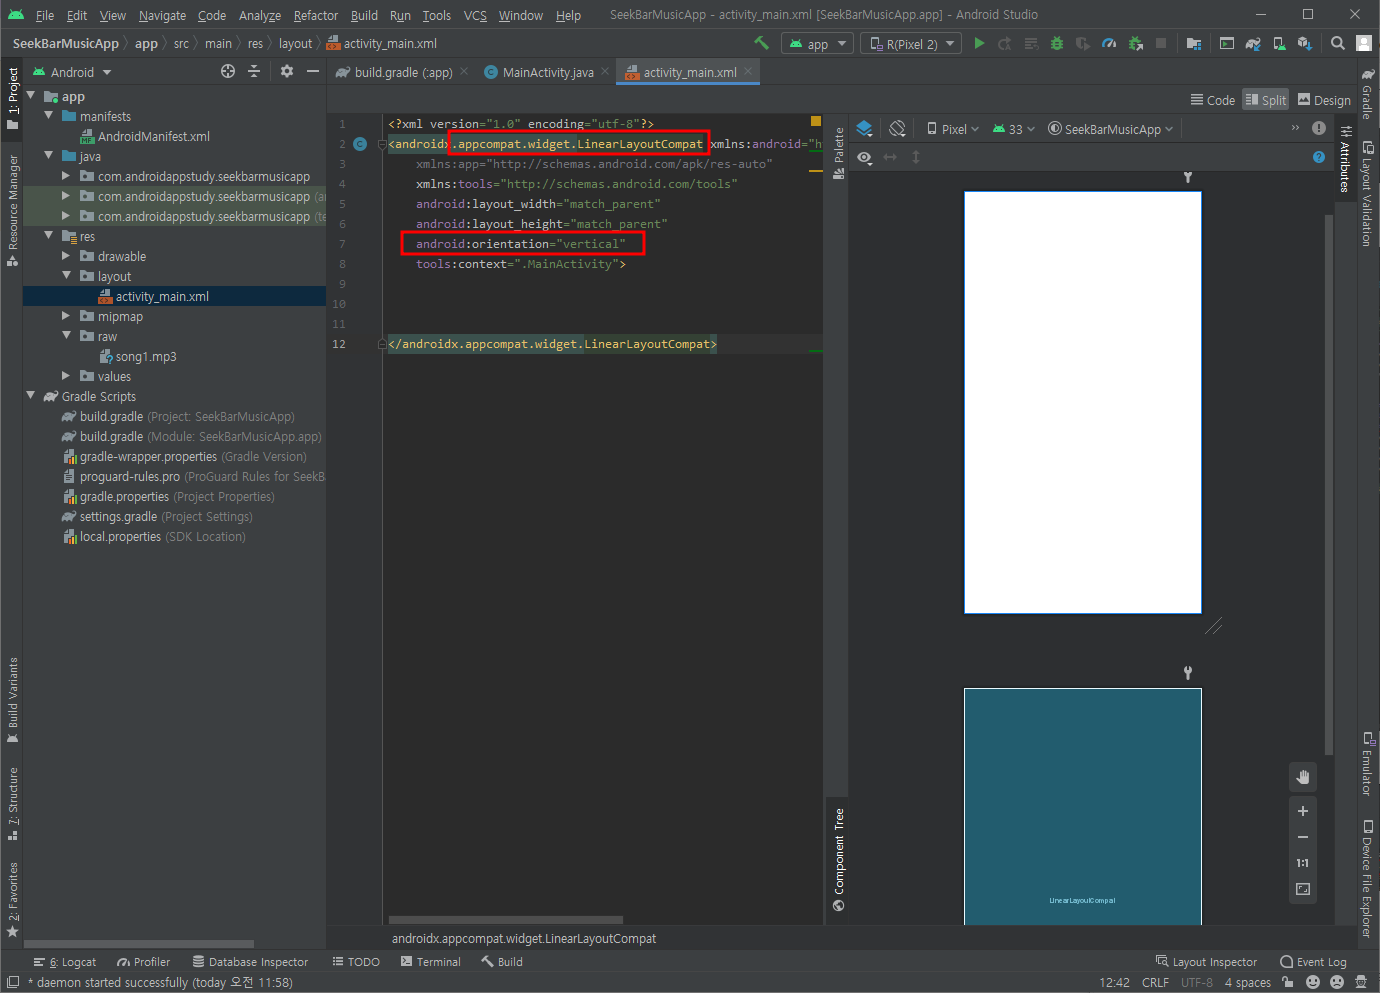Click Select Opened File target icon
This screenshot has width=1380, height=993.
click(x=228, y=71)
